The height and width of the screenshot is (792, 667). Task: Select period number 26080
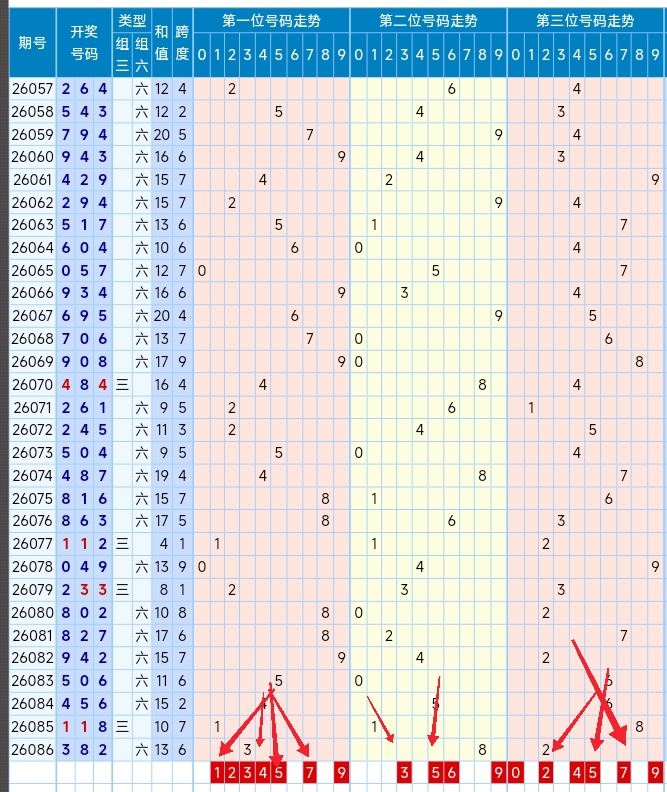tap(32, 613)
